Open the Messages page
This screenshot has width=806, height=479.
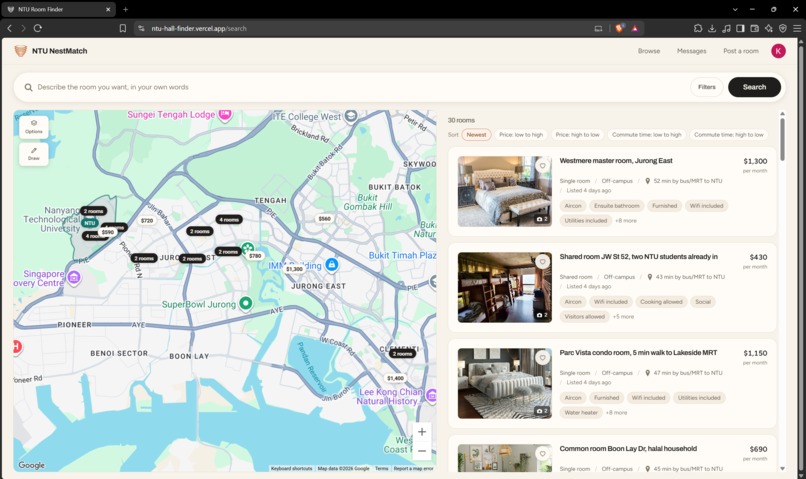click(691, 51)
